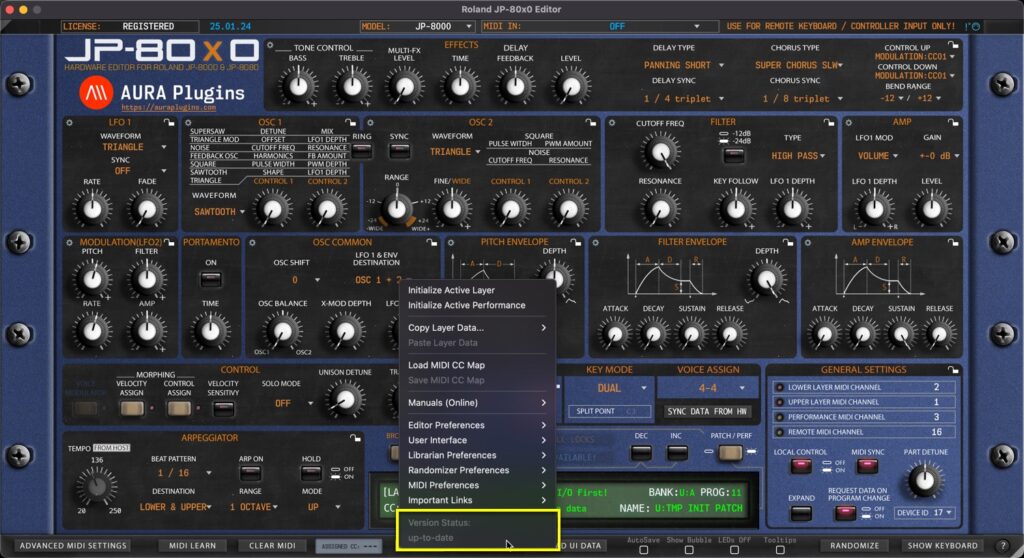The height and width of the screenshot is (558, 1024).
Task: Check the LEDs Off checkbox
Action: pos(735,550)
